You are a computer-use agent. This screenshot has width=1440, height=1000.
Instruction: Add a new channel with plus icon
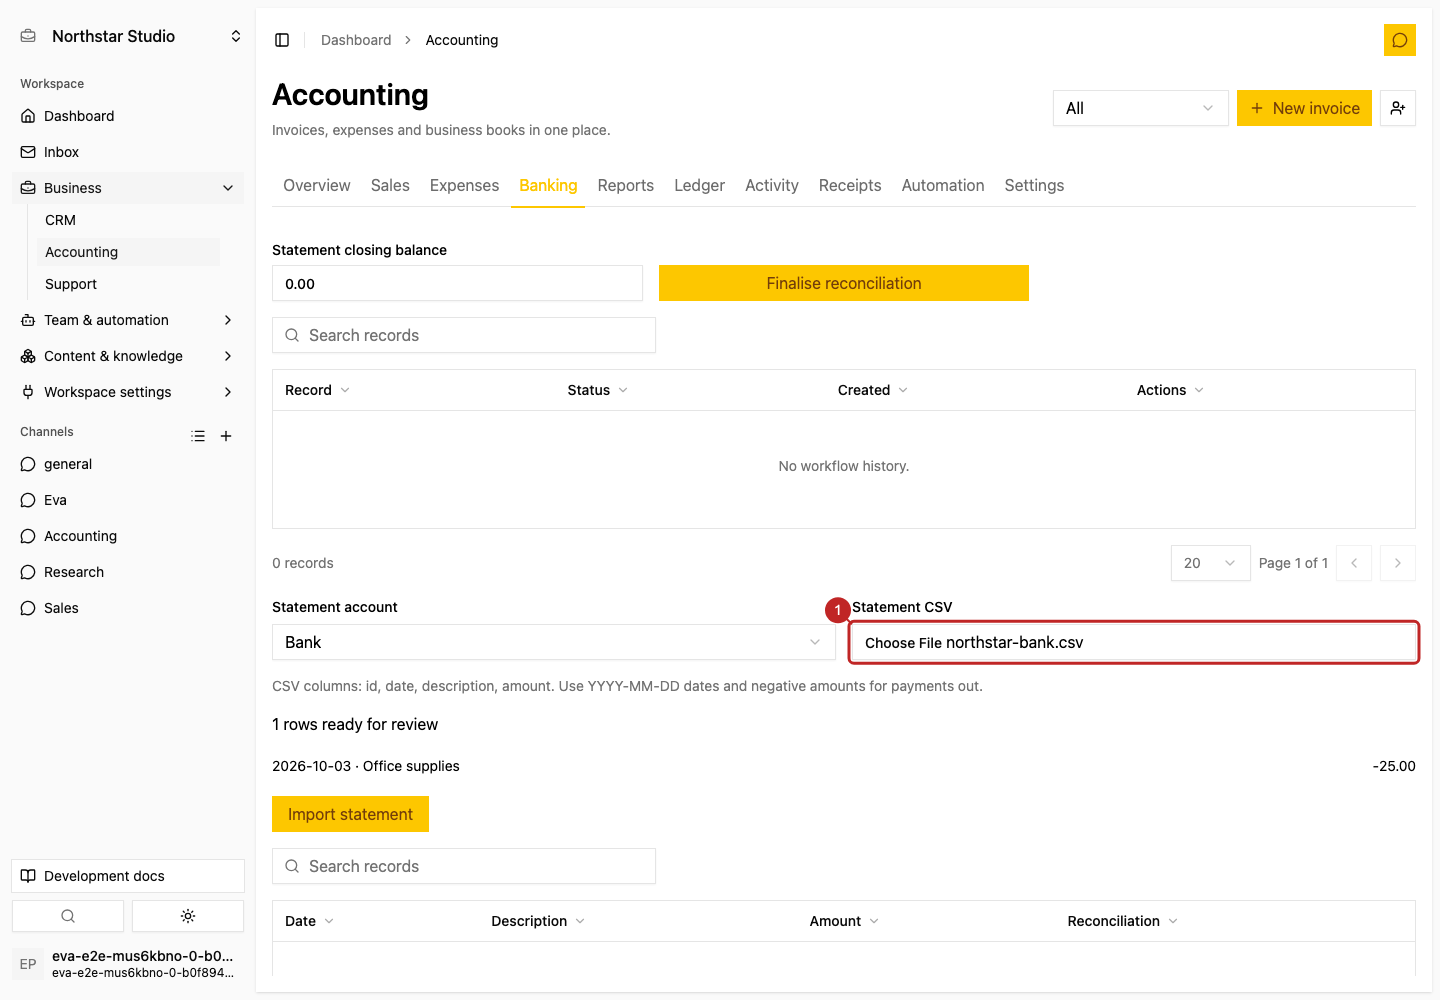(x=226, y=436)
